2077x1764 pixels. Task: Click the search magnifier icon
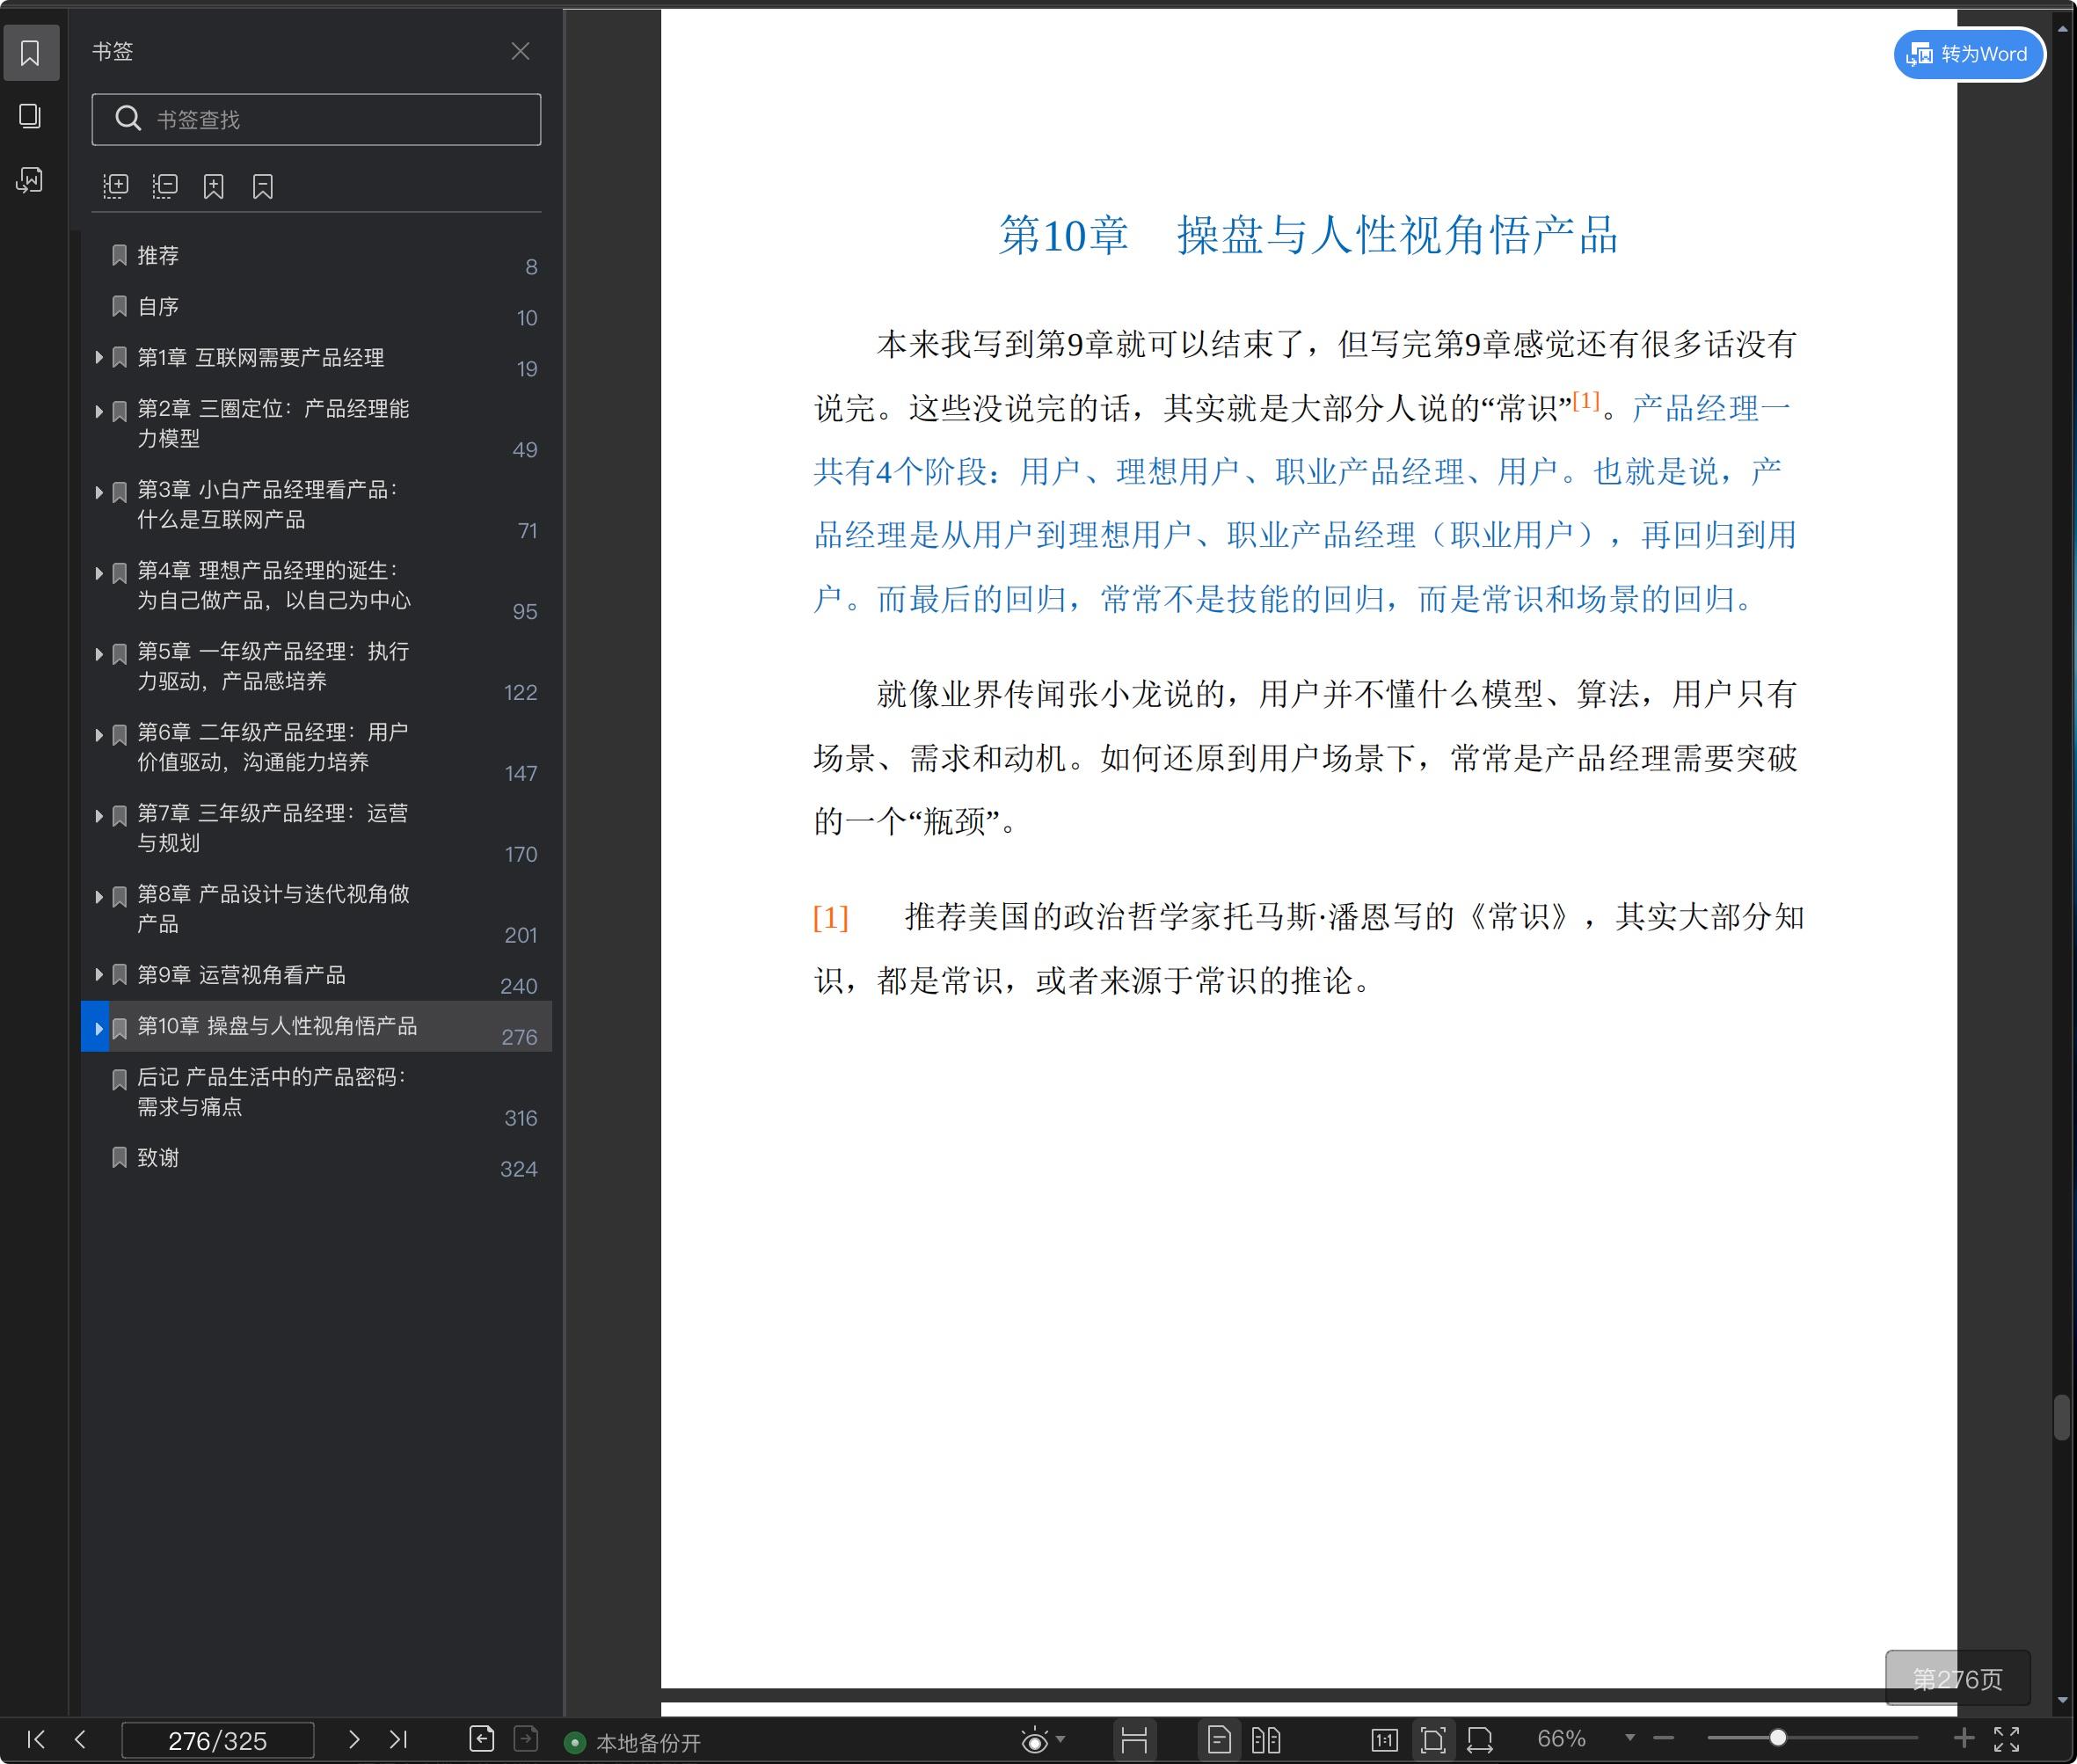coord(128,119)
